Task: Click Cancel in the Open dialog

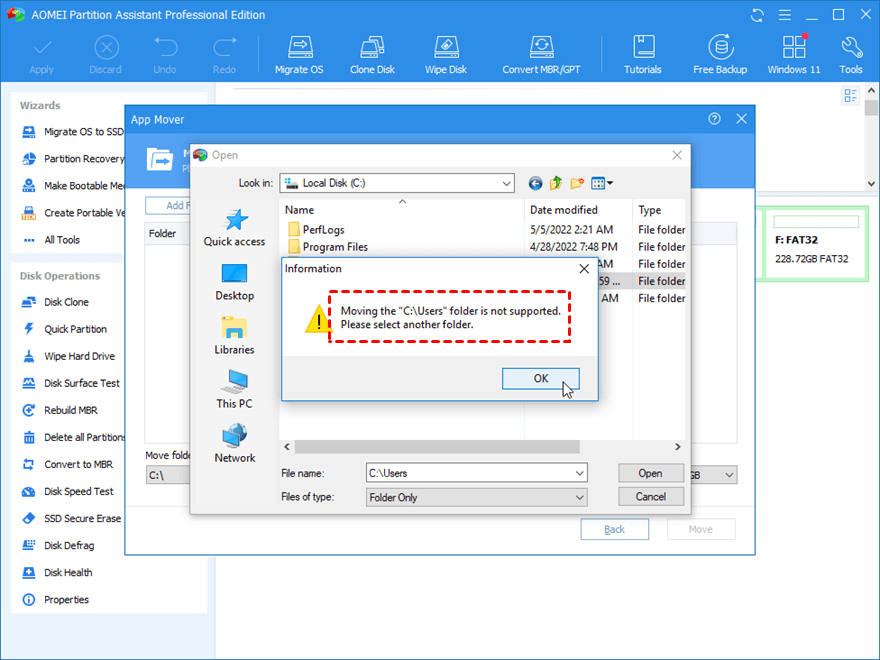Action: [651, 497]
